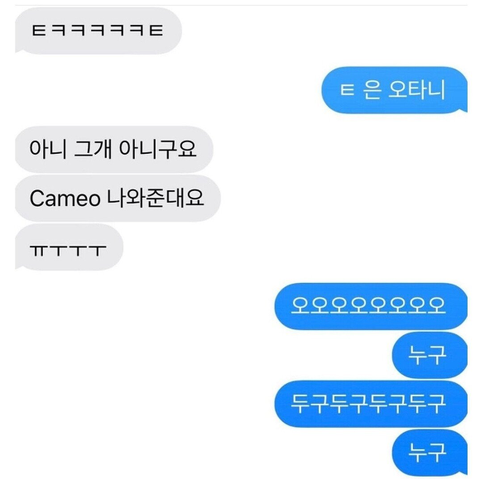The image size is (480, 479).
Task: Tap the crying ㅠㅜㅜㅜ message bubble
Action: [x=69, y=247]
